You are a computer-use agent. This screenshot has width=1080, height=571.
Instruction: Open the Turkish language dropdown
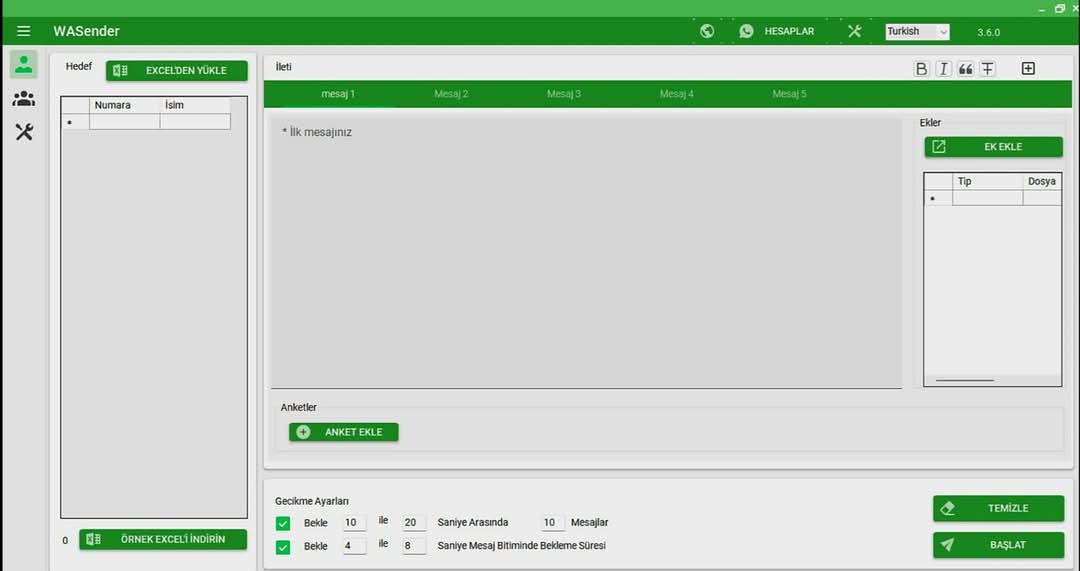click(917, 32)
